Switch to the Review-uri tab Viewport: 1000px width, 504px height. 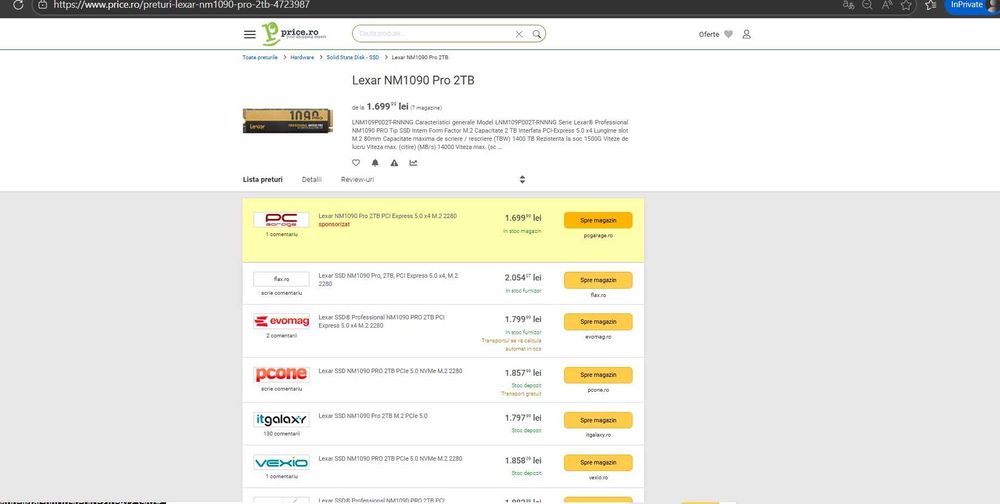tap(357, 179)
